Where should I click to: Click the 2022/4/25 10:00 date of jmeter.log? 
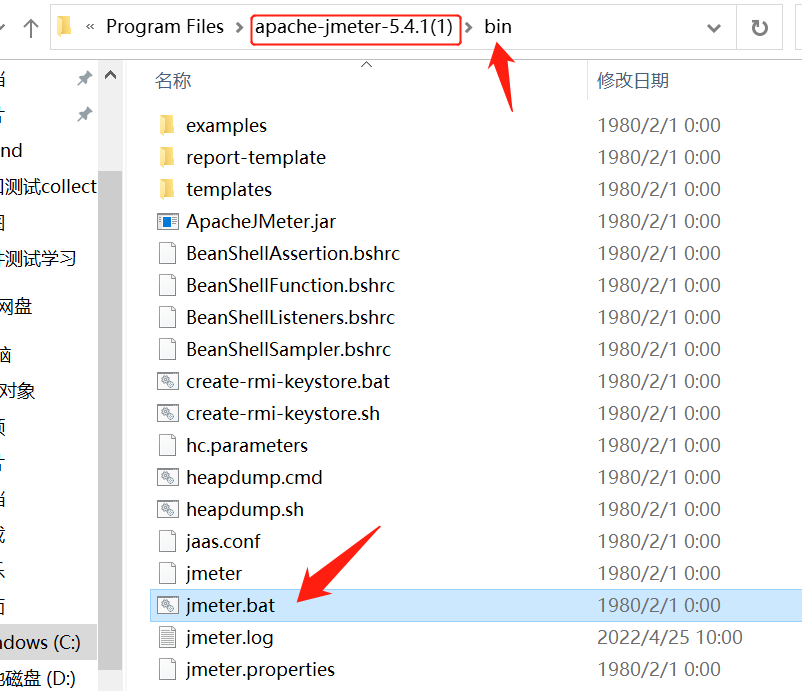[x=670, y=638]
